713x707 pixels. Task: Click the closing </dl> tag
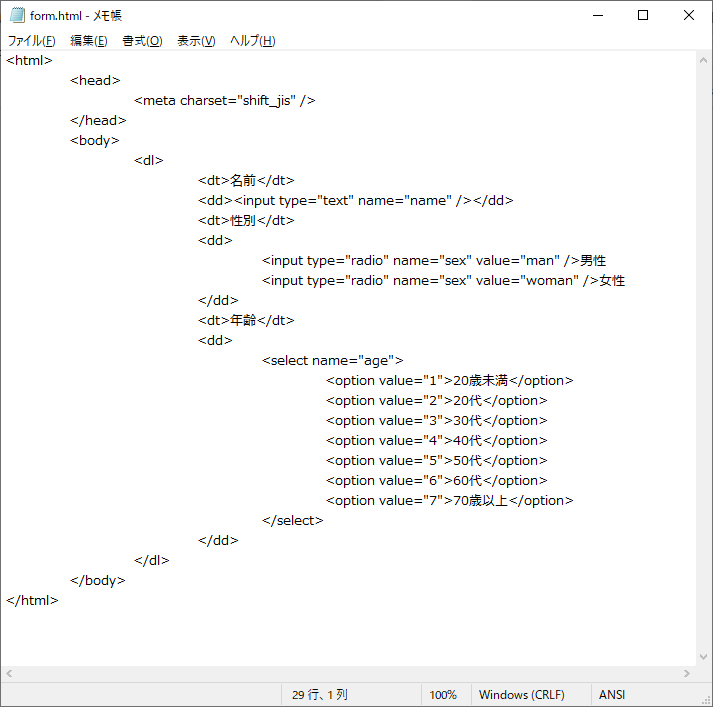pyautogui.click(x=151, y=561)
